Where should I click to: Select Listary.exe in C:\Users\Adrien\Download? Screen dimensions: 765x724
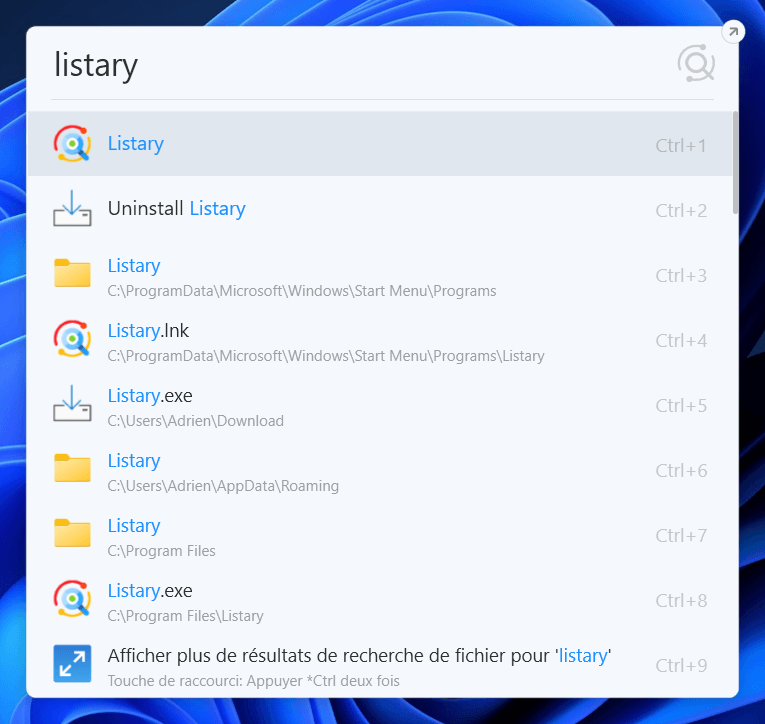[x=380, y=403]
